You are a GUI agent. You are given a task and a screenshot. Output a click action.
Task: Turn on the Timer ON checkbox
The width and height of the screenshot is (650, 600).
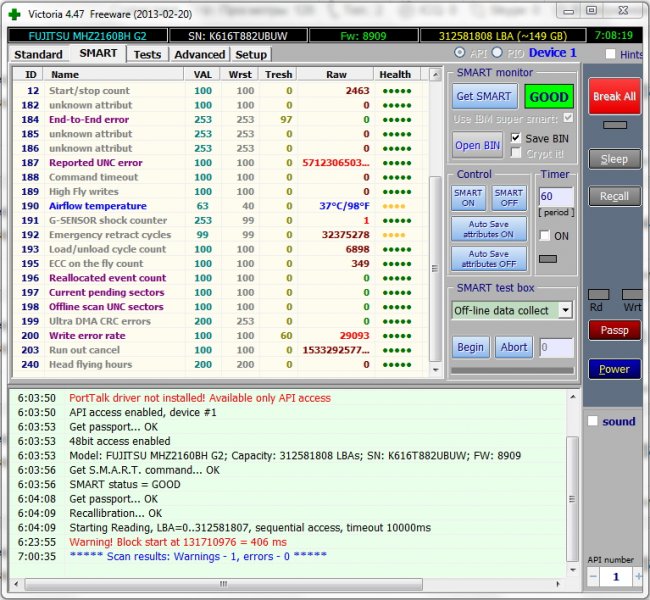pos(545,236)
